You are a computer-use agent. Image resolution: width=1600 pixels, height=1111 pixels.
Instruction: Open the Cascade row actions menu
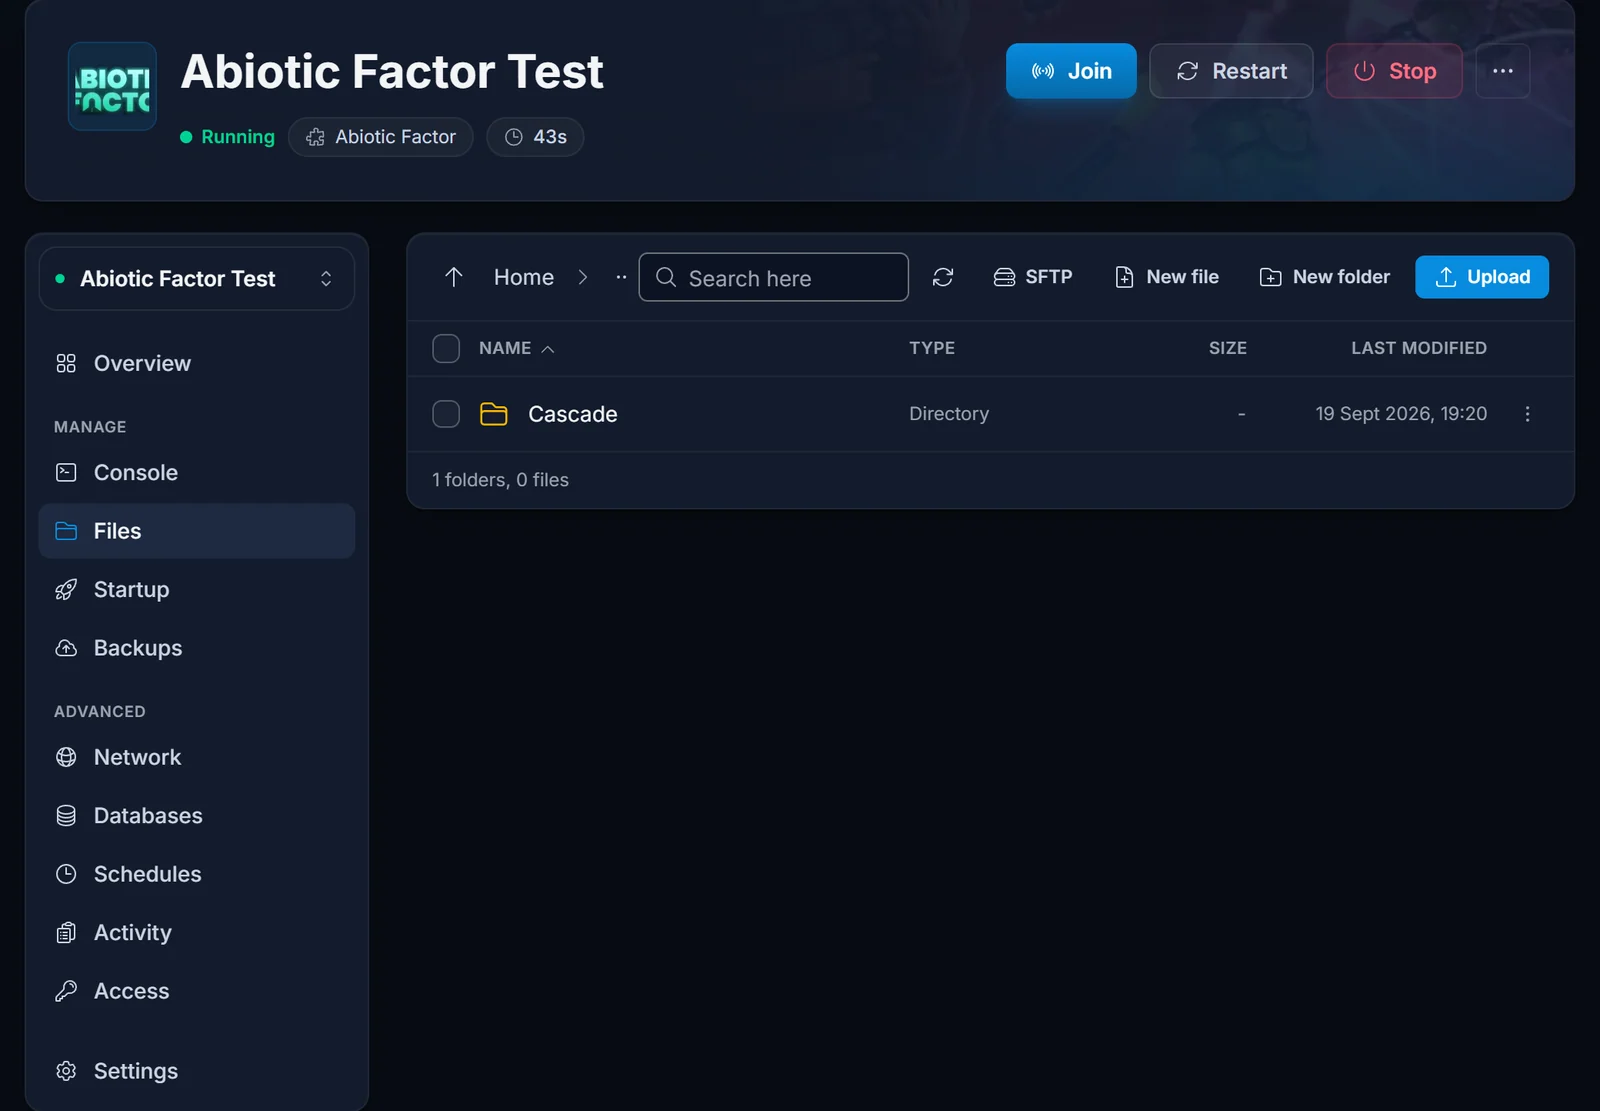coord(1527,414)
